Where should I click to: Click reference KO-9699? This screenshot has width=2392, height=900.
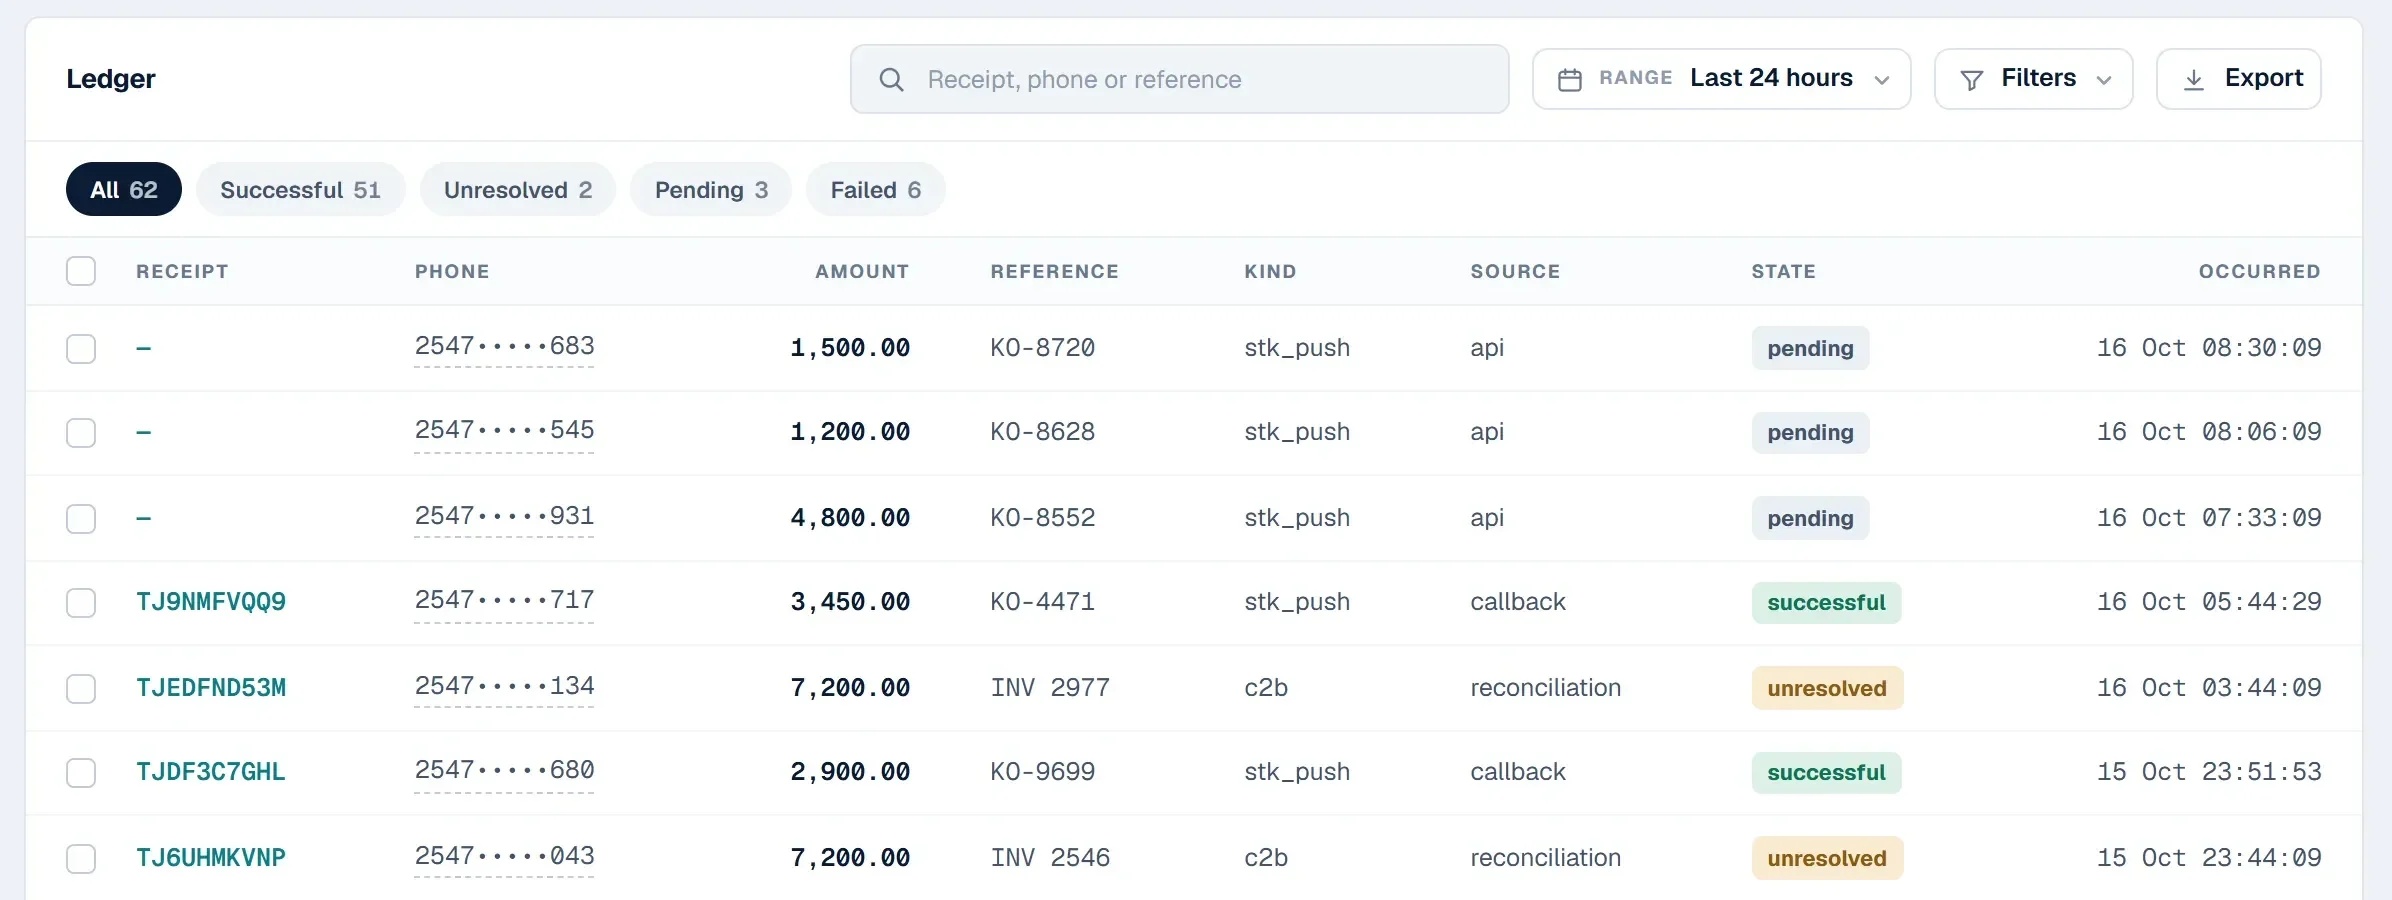(x=1042, y=772)
